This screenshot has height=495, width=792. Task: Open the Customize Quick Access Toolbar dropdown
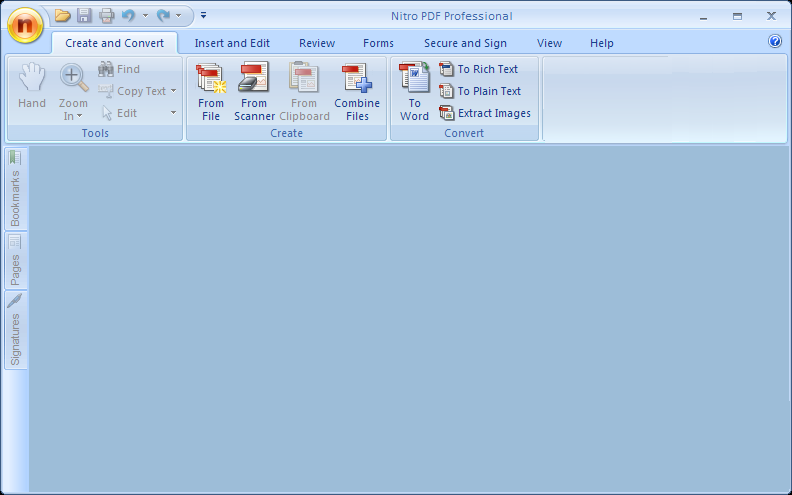[x=203, y=15]
